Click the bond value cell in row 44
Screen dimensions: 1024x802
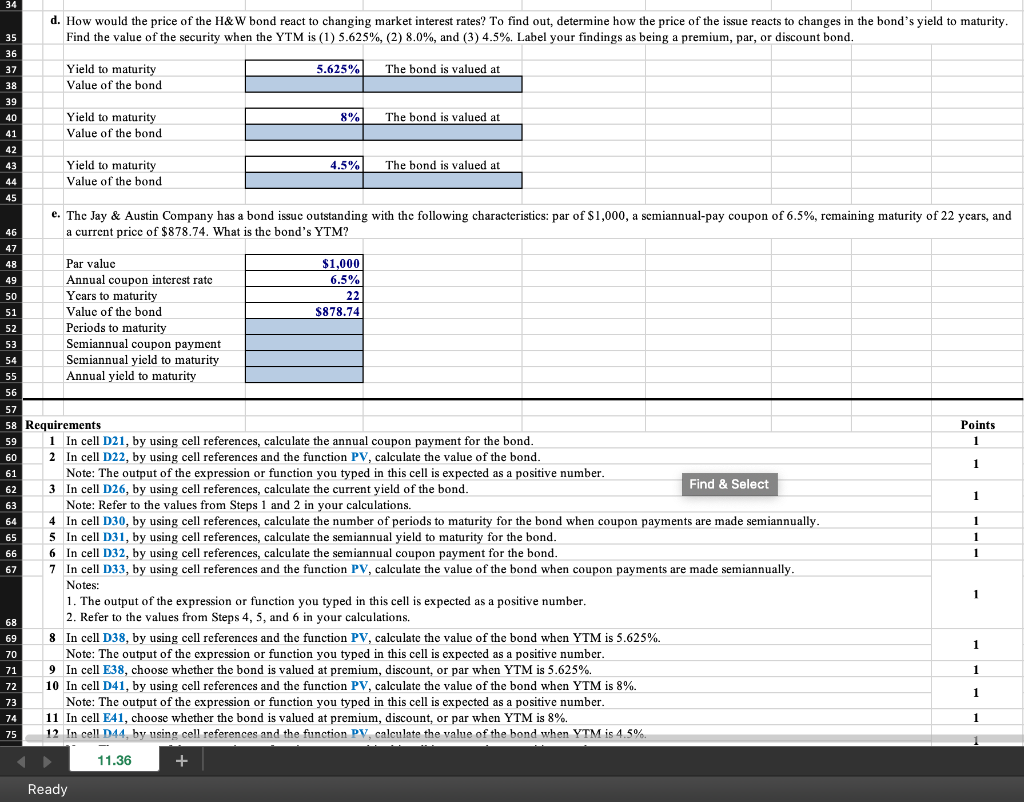coord(304,181)
